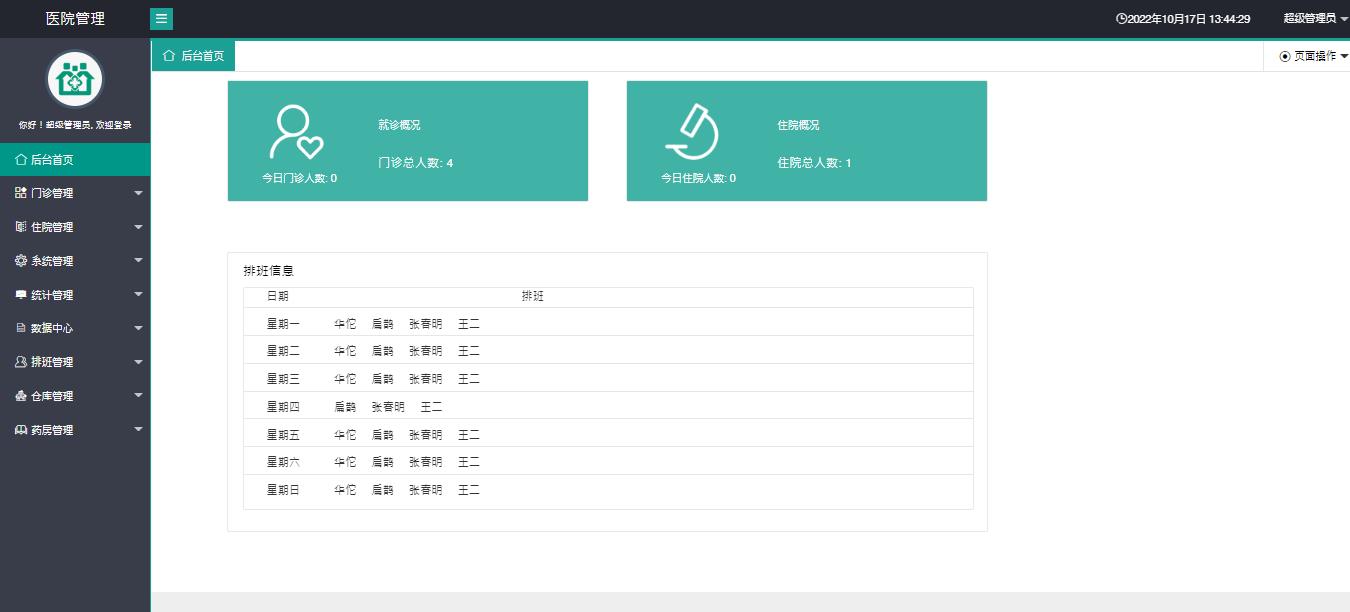
Task: Expand the 统计管理 menu arrow
Action: click(x=139, y=295)
